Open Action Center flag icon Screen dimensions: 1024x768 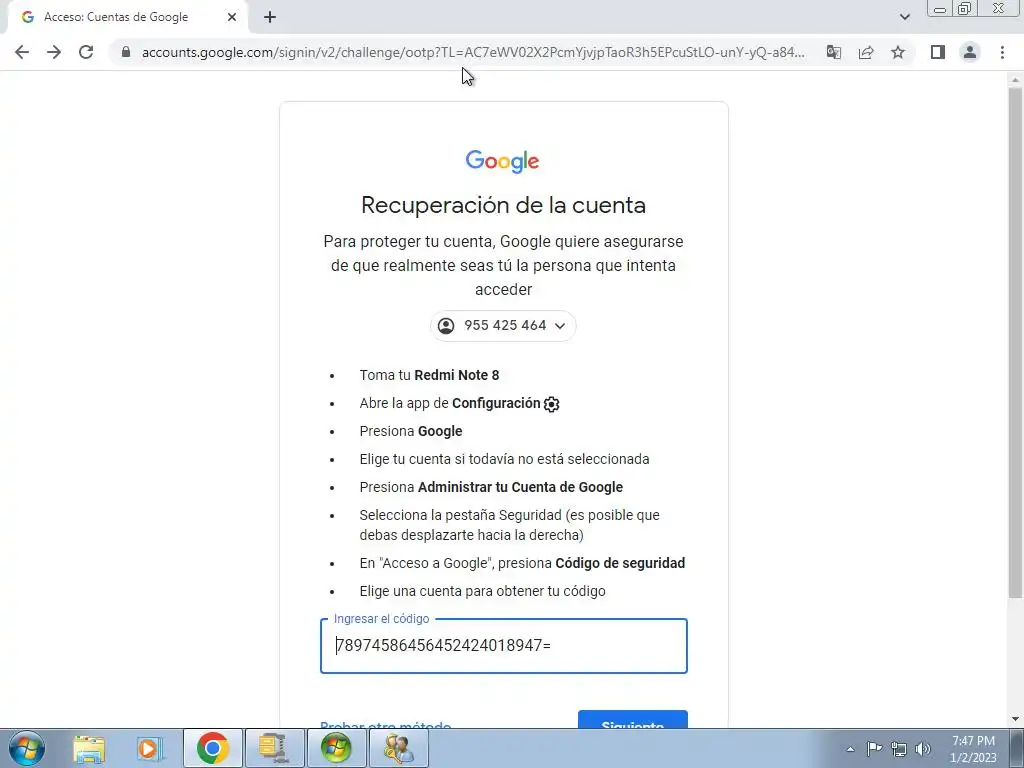pyautogui.click(x=874, y=748)
